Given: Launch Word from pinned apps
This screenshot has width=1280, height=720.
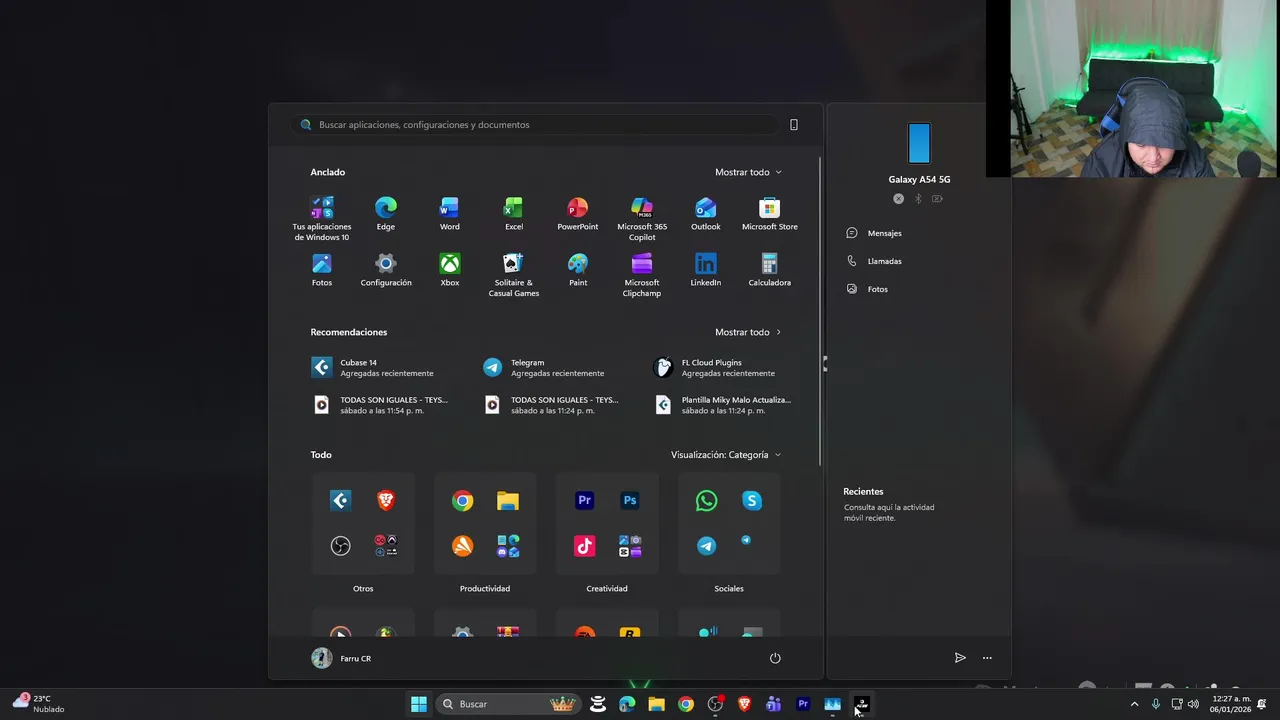Looking at the screenshot, I should pos(450,214).
